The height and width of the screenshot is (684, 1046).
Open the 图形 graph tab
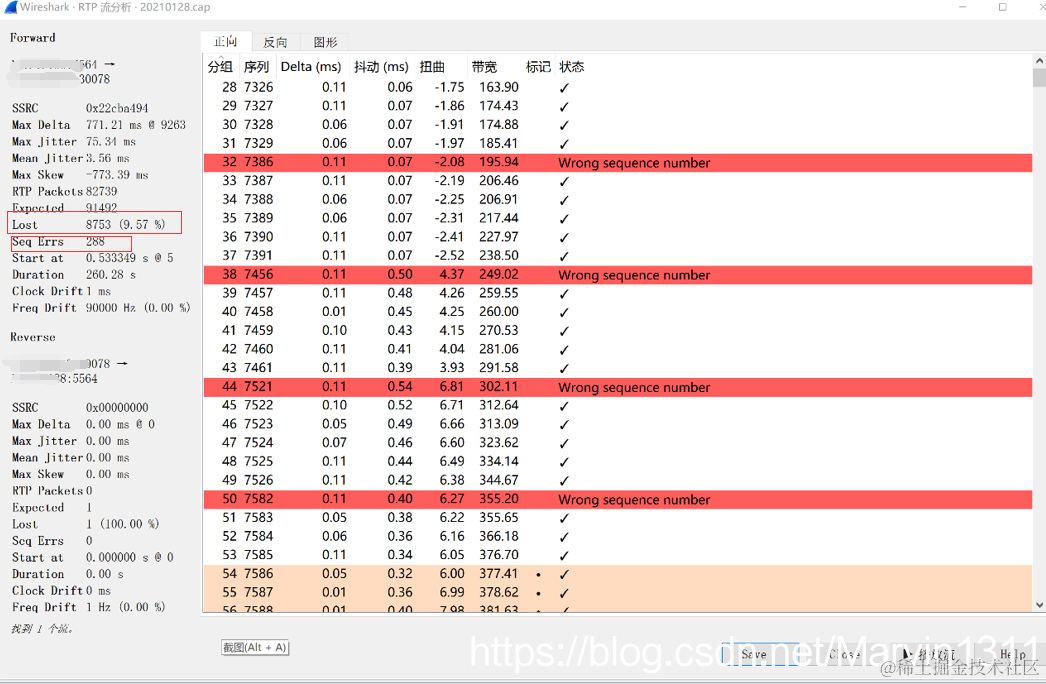coord(325,42)
